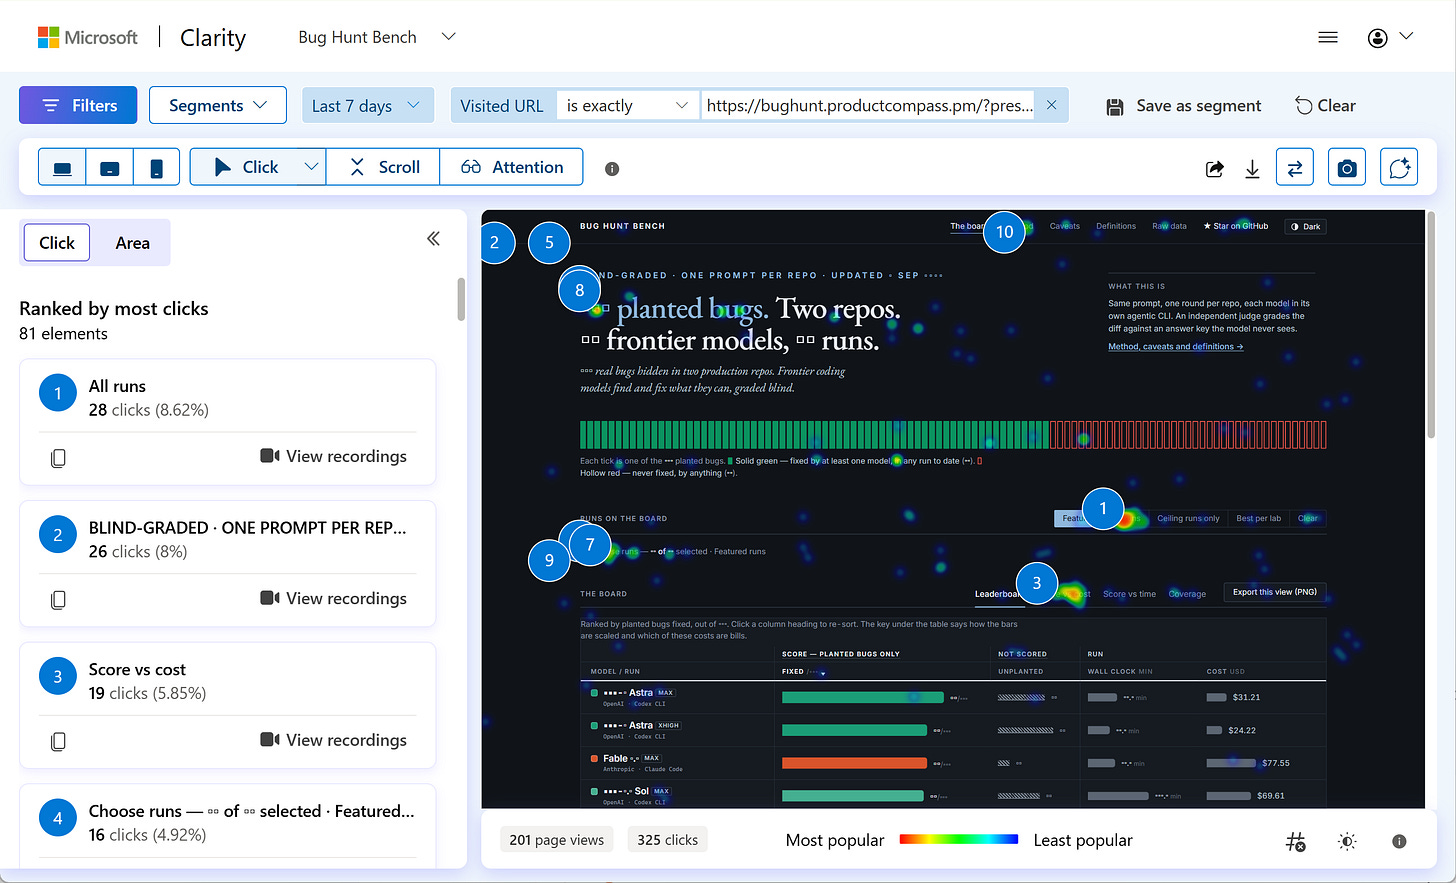
Task: Remove the Visited URL filter with X
Action: [x=1051, y=105]
